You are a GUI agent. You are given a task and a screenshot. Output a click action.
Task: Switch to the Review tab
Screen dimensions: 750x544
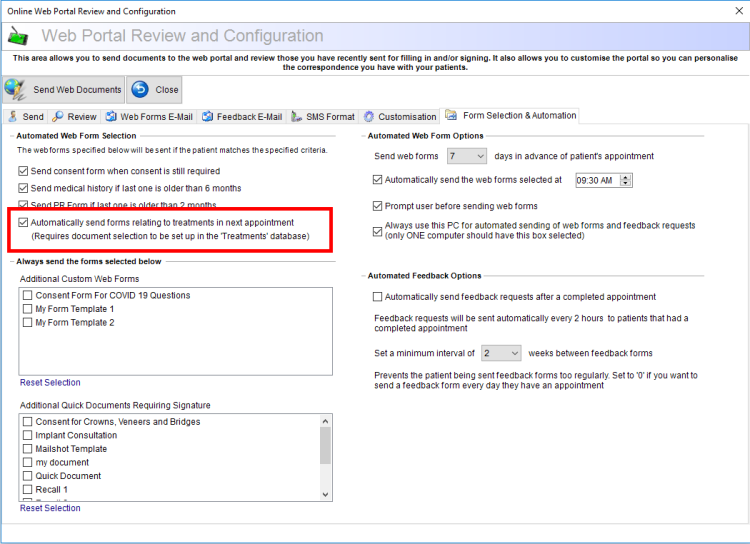pos(74,116)
